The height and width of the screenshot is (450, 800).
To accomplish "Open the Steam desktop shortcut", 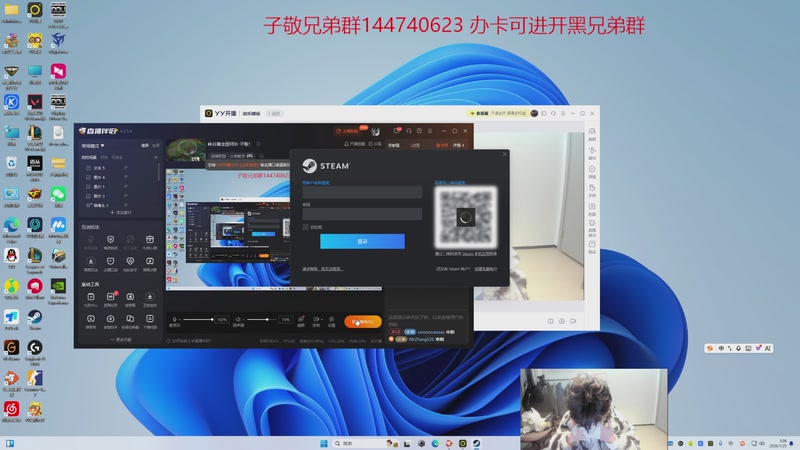I will tap(35, 317).
